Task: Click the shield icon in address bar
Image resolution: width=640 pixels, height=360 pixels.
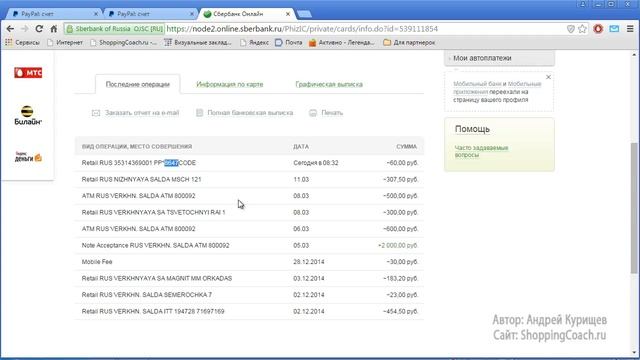Action: click(x=571, y=29)
